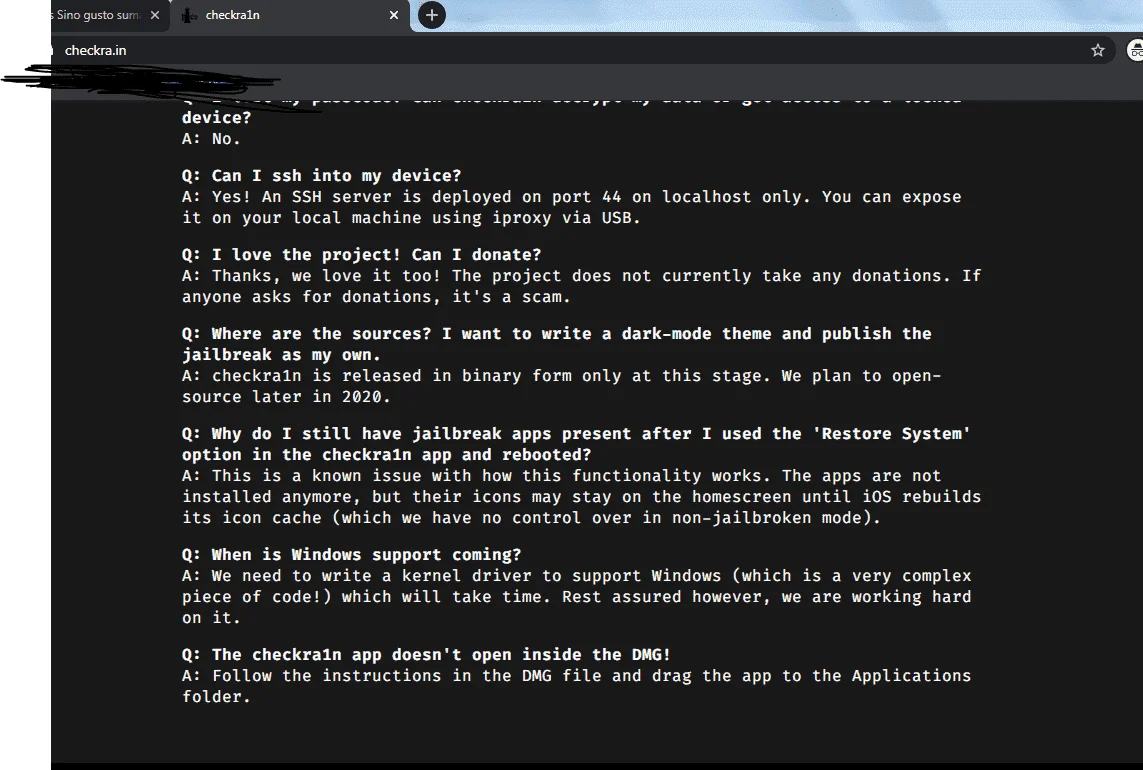The width and height of the screenshot is (1143, 770).
Task: Open a new browser tab
Action: (x=432, y=15)
